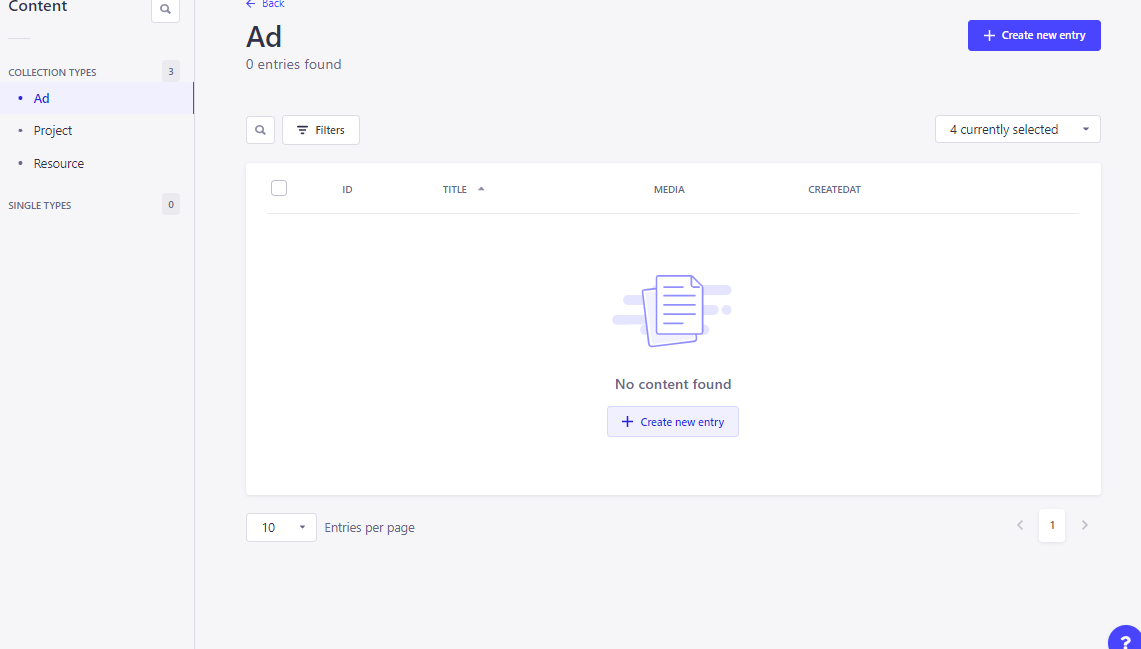The image size is (1141, 649).
Task: Click the sidebar Content search icon
Action: pos(166,10)
